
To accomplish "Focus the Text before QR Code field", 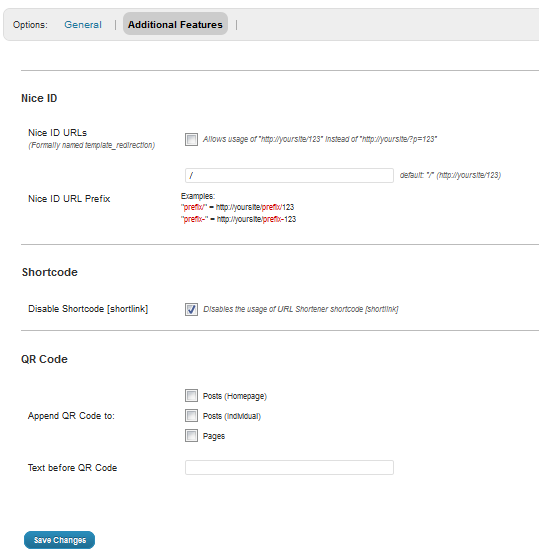I will coord(289,468).
